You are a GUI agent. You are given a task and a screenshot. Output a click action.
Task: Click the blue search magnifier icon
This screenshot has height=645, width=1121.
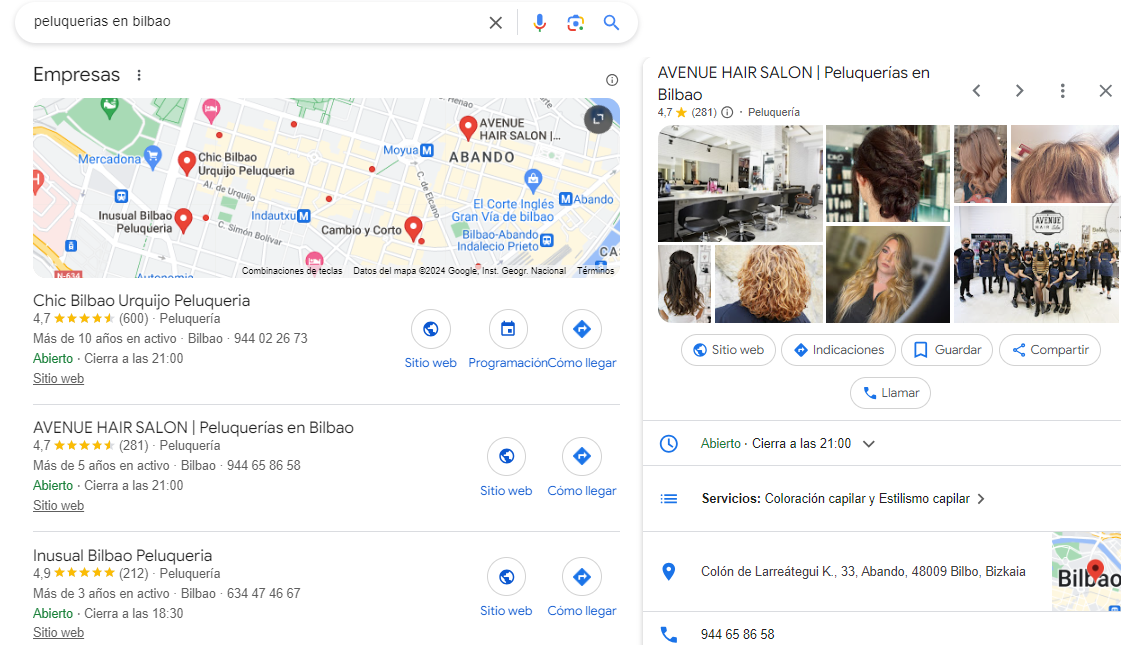coord(611,22)
